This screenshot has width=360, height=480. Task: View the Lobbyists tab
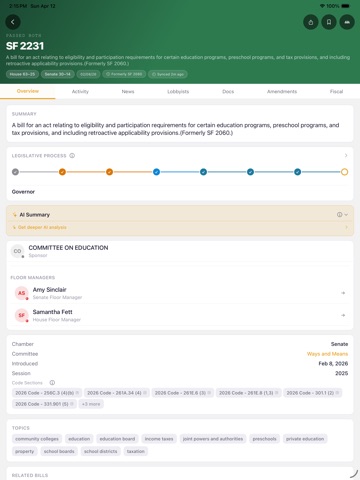(178, 91)
